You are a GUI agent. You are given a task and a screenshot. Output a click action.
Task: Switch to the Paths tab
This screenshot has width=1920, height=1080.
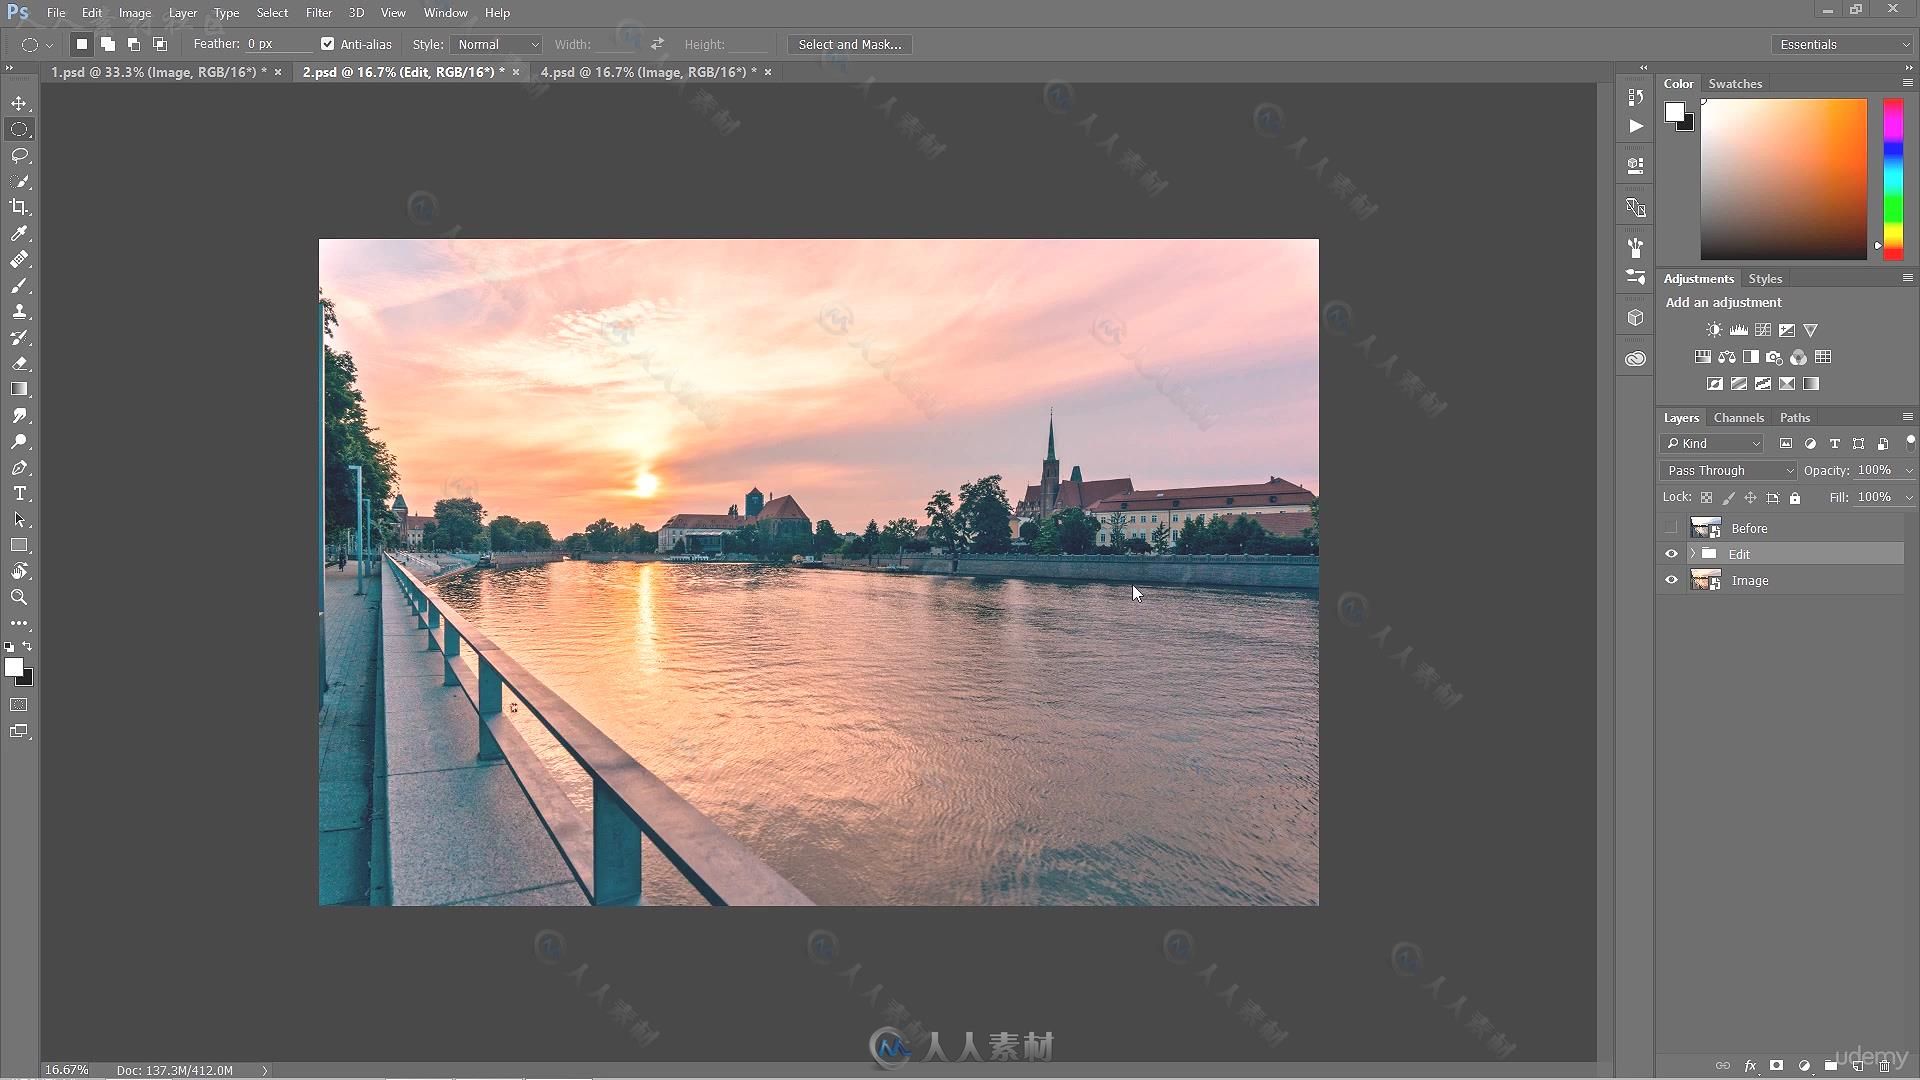point(1795,417)
